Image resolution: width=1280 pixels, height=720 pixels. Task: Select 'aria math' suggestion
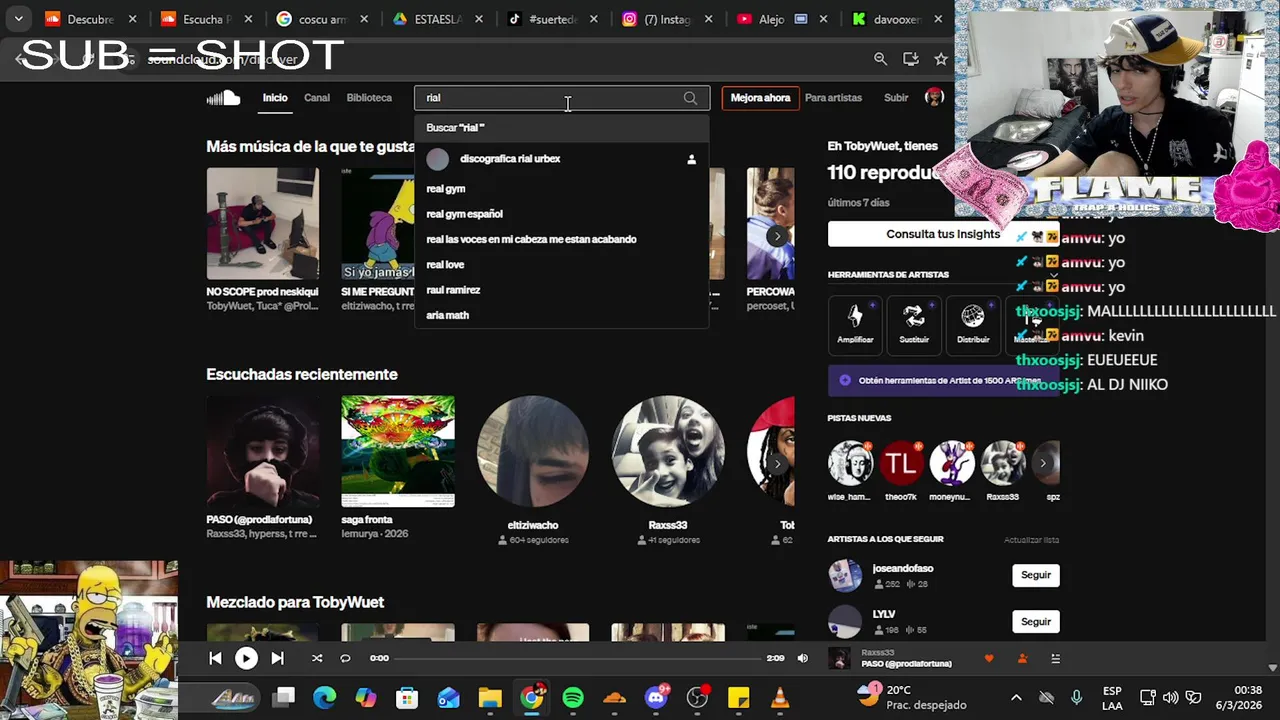pyautogui.click(x=562, y=315)
